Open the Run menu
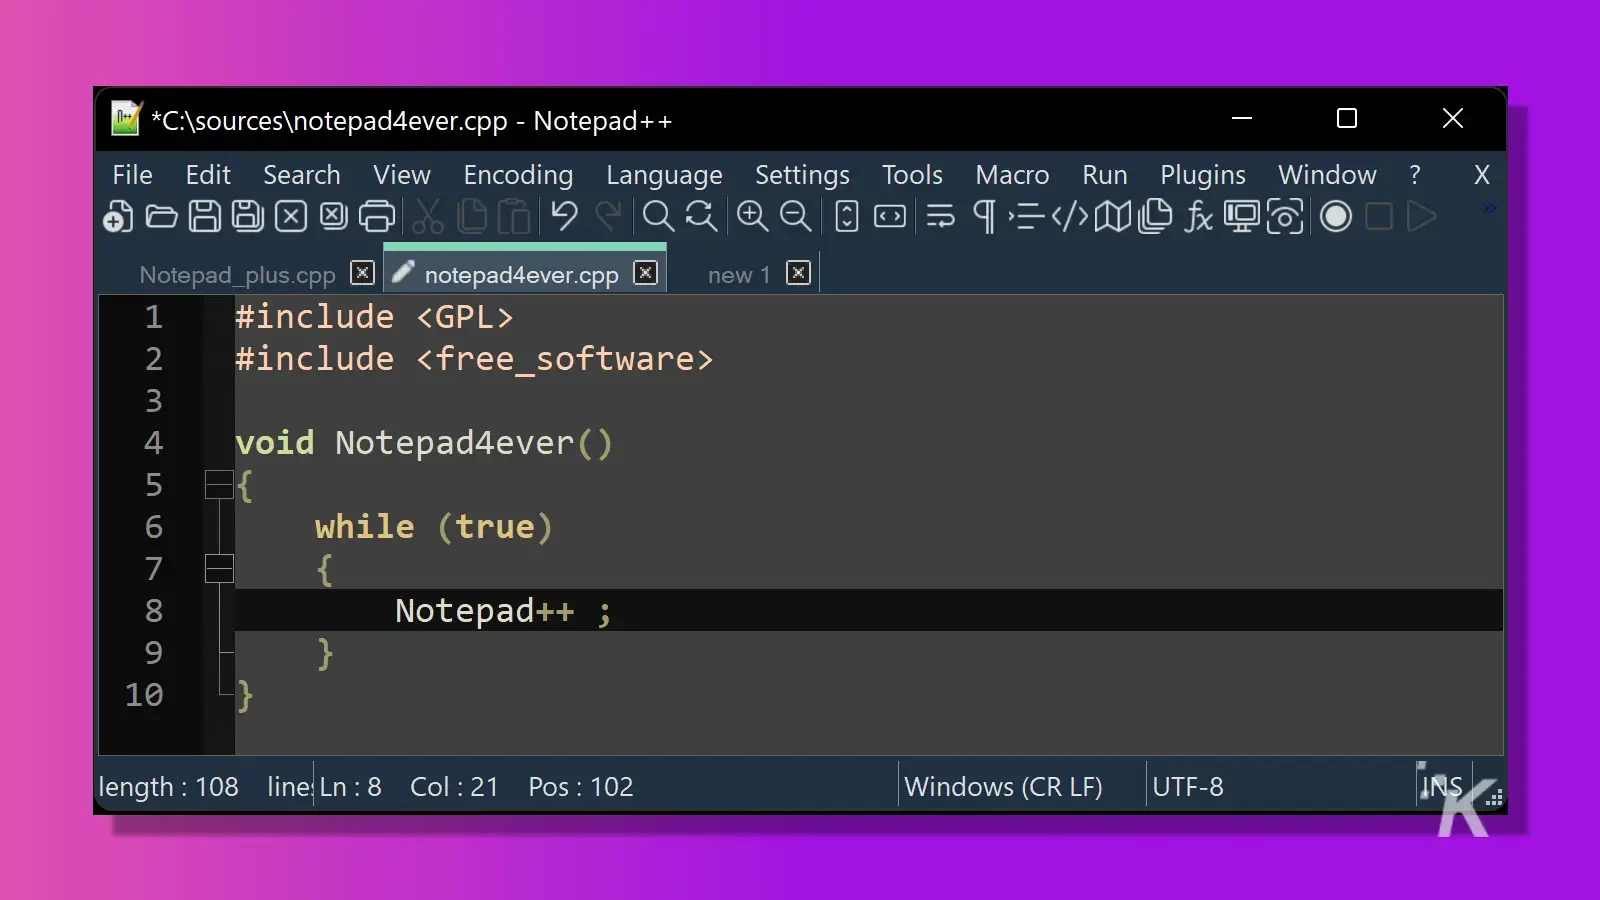Screen dimensions: 1600x900 (x=1105, y=175)
